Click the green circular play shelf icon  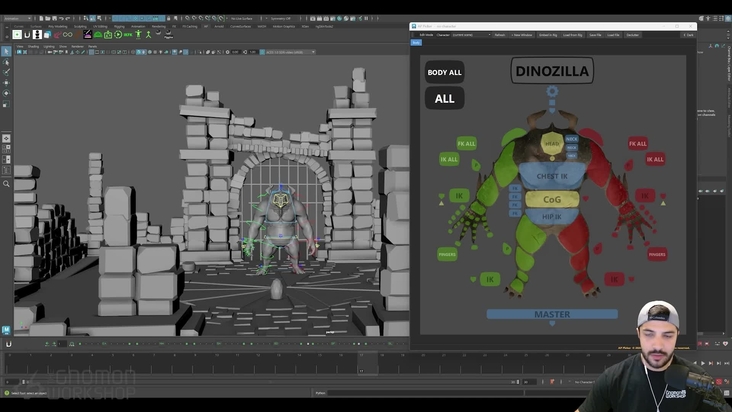point(118,35)
